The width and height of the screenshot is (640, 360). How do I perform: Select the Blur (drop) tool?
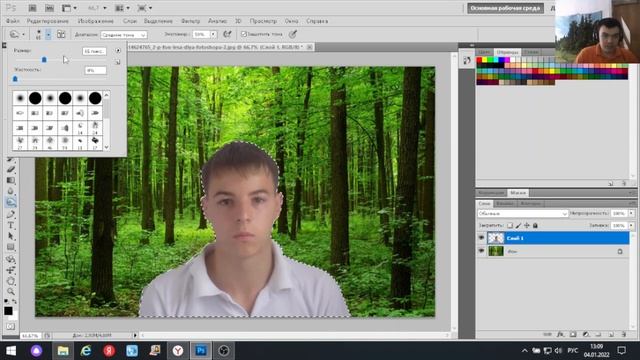coord(11,191)
